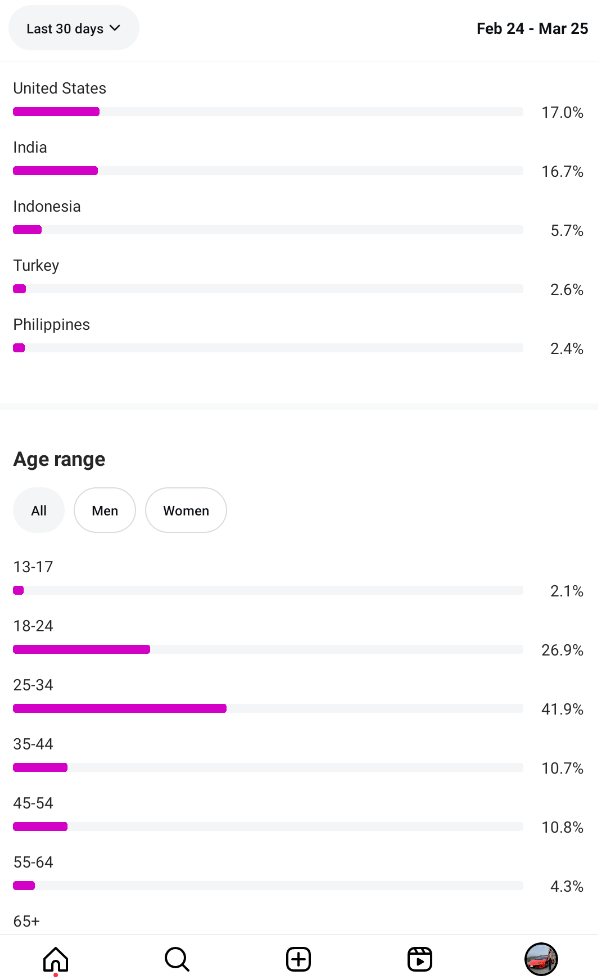Tap the create new post plus icon
The width and height of the screenshot is (598, 980).
(x=299, y=959)
